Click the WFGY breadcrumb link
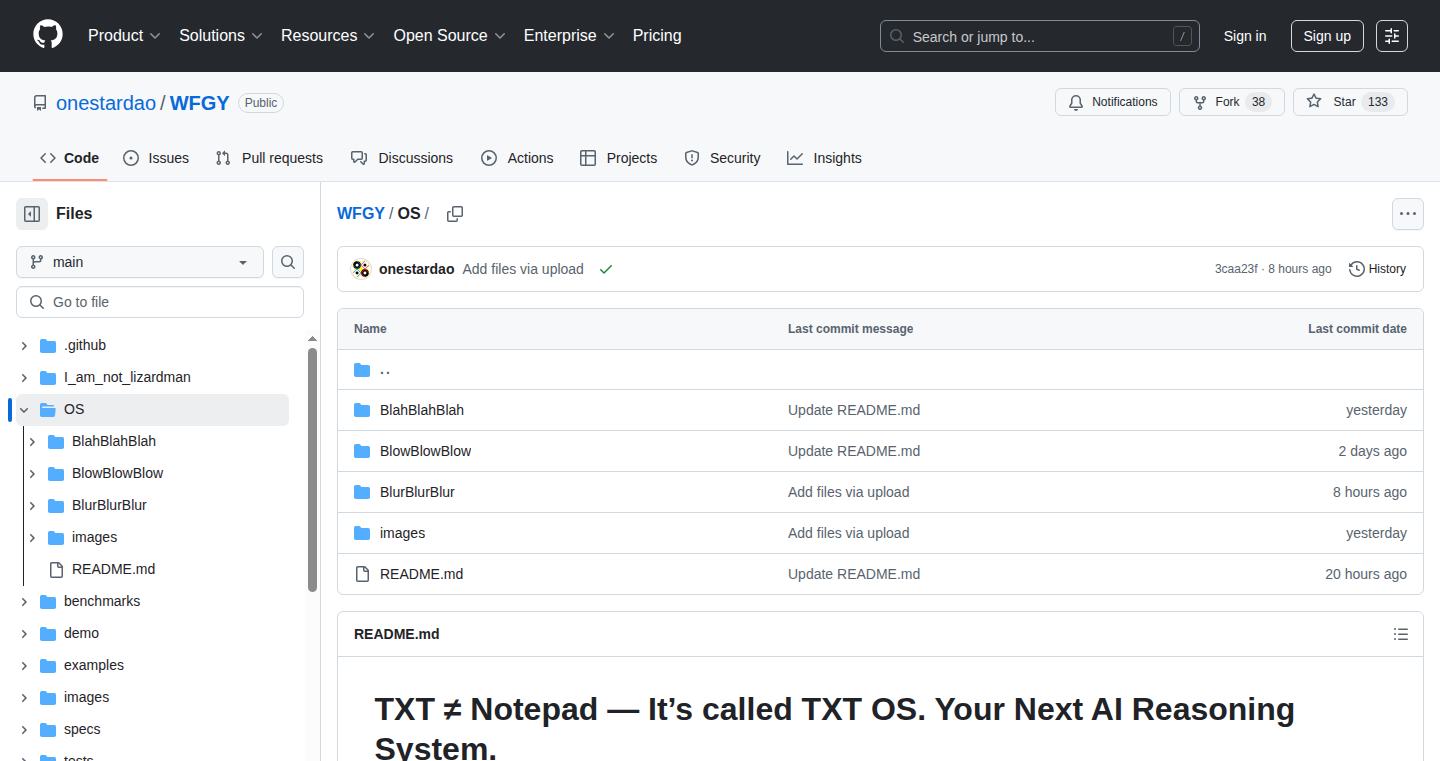Viewport: 1440px width, 761px height. [x=361, y=214]
